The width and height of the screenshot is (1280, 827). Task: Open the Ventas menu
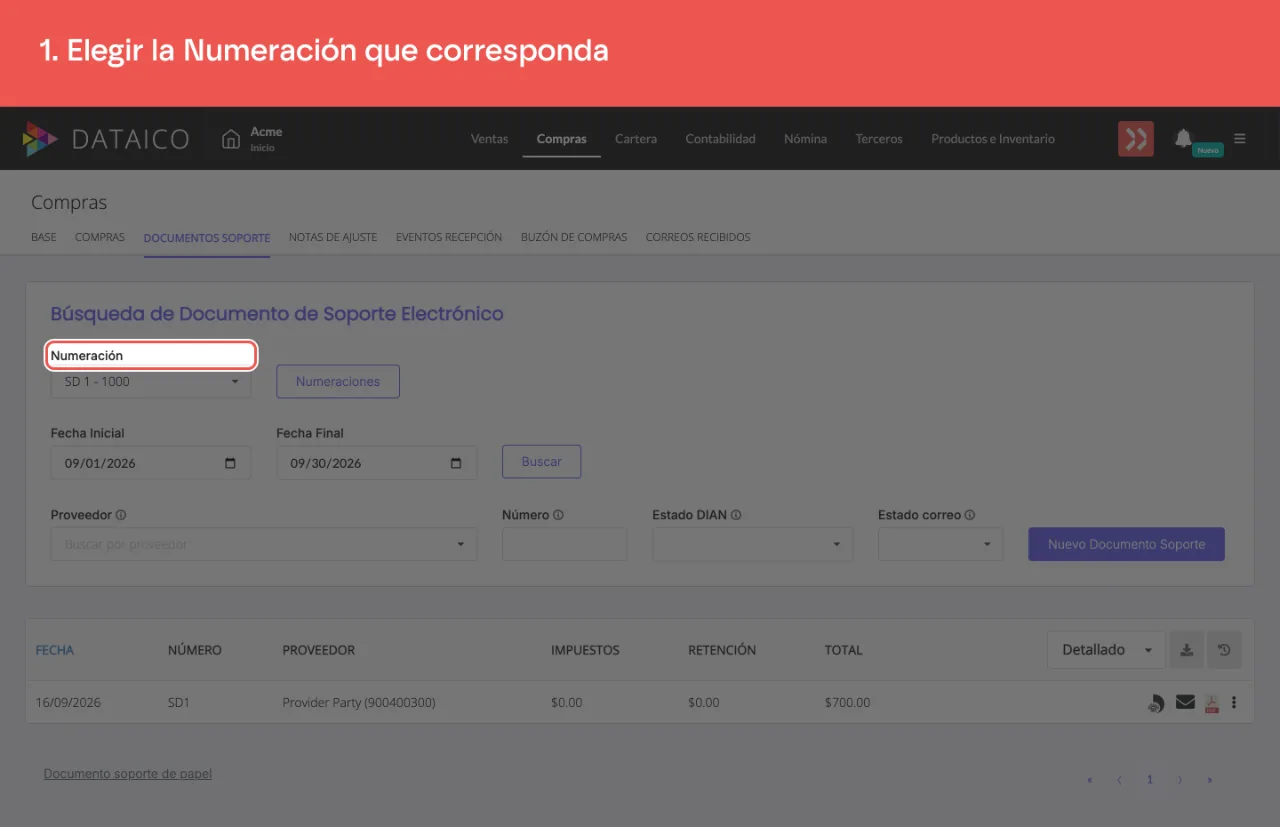(x=490, y=139)
